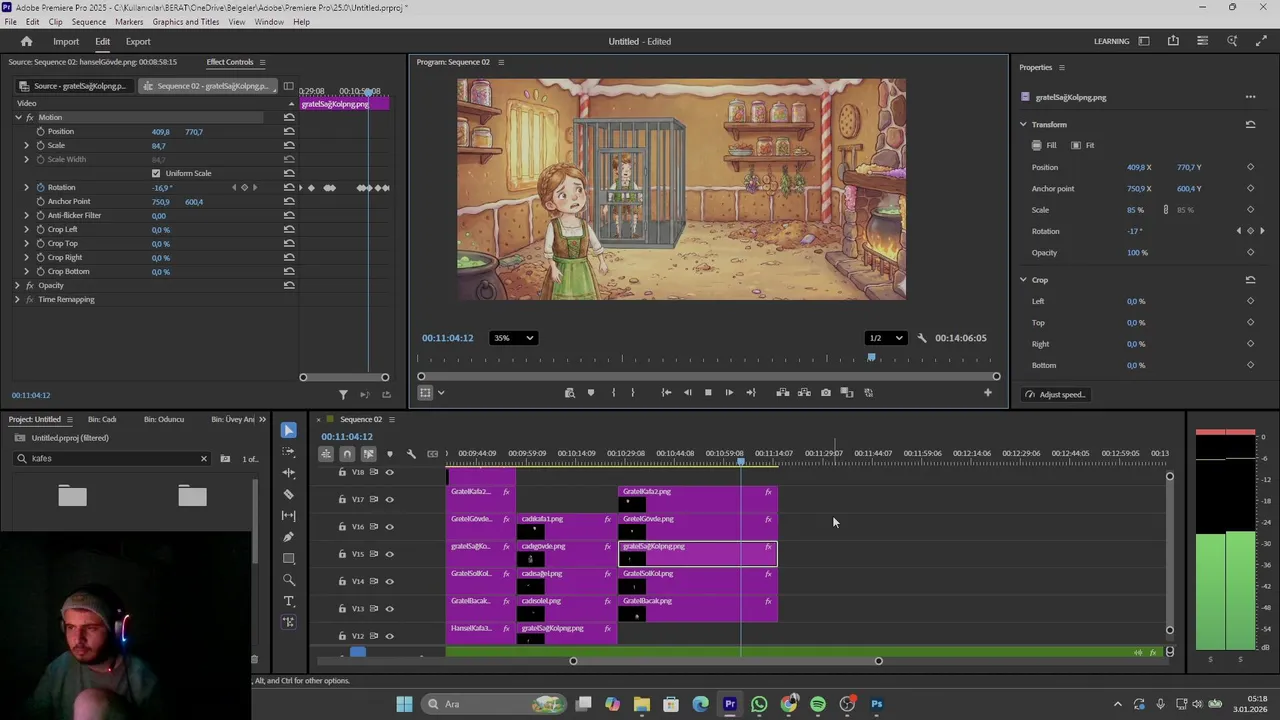Viewport: 1280px width, 720px height.
Task: Collapse the Motion effect group
Action: click(x=17, y=117)
